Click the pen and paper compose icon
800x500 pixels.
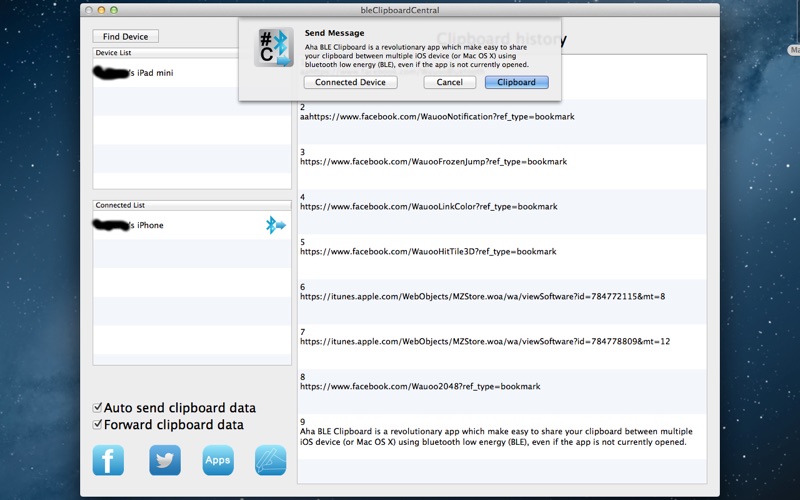tap(270, 460)
